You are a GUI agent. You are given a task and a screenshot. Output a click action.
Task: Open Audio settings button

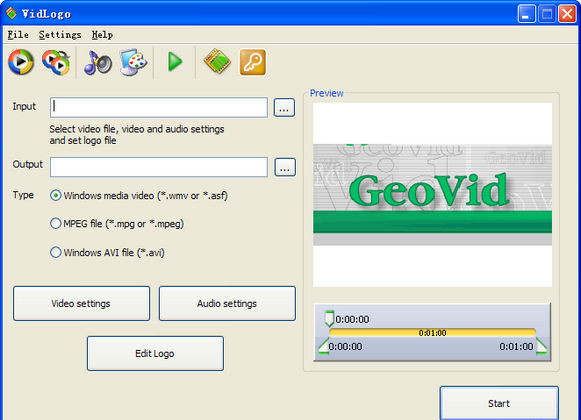pos(227,304)
